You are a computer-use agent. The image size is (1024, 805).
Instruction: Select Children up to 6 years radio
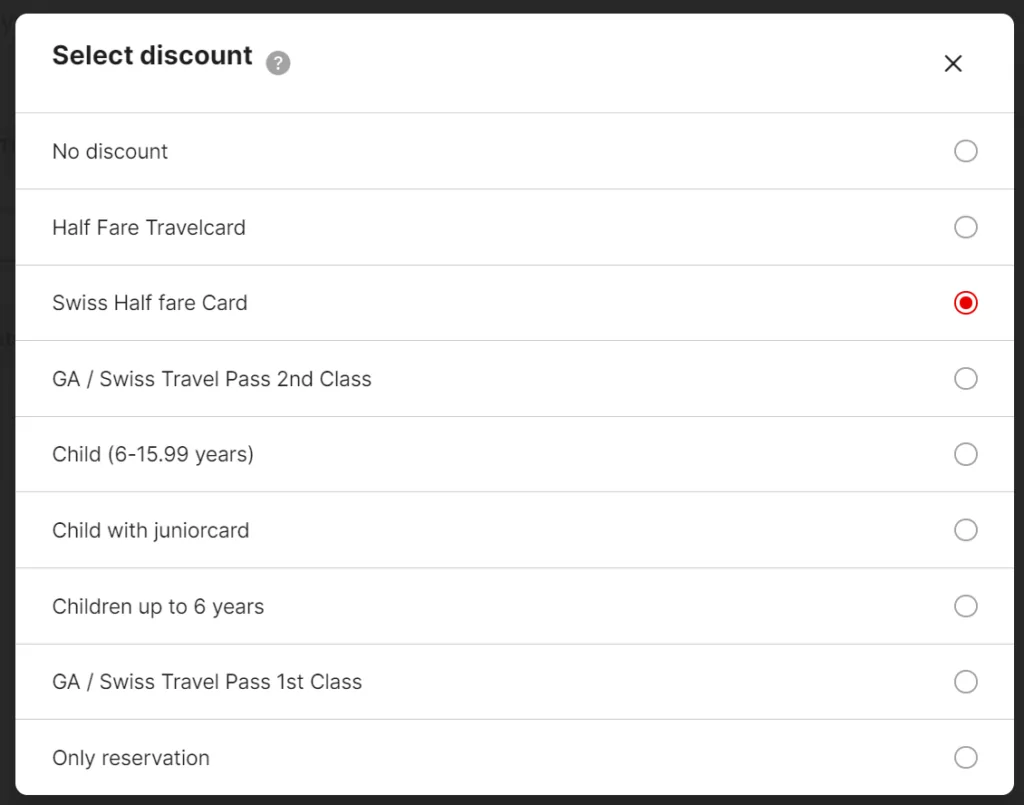pyautogui.click(x=965, y=606)
